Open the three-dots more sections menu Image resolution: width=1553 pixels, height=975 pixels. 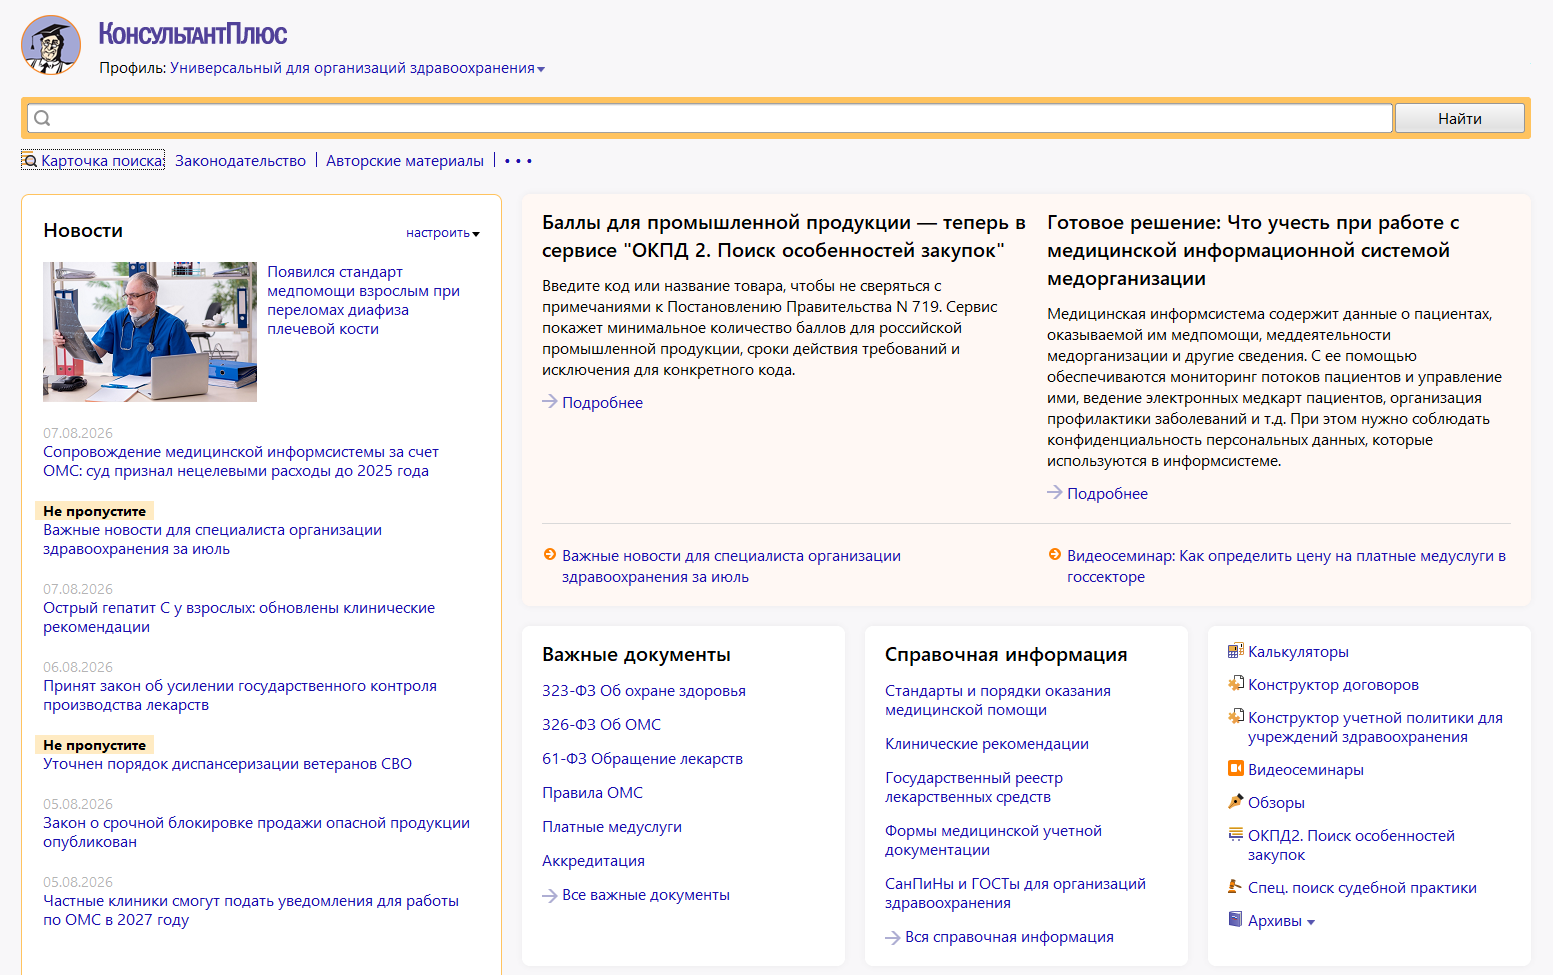pyautogui.click(x=518, y=161)
